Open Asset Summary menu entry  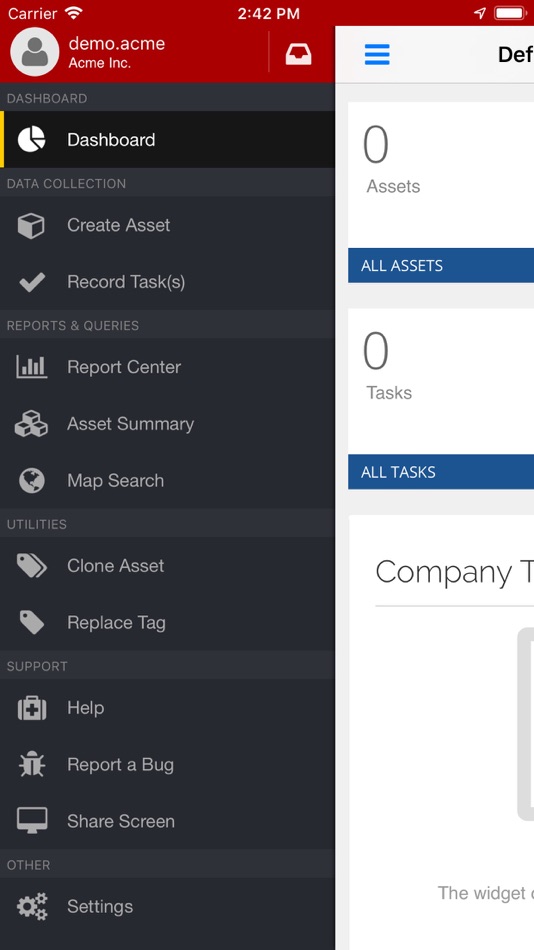(167, 424)
